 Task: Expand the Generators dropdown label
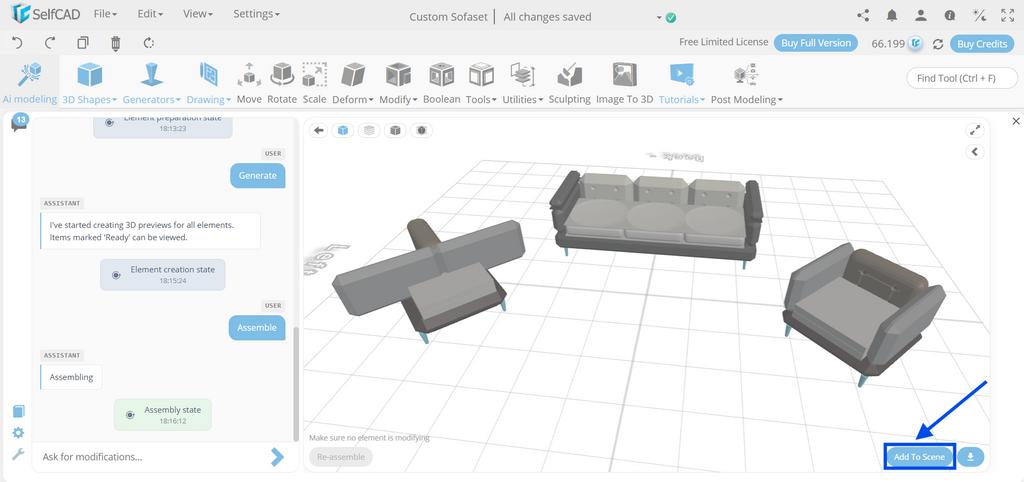click(152, 100)
